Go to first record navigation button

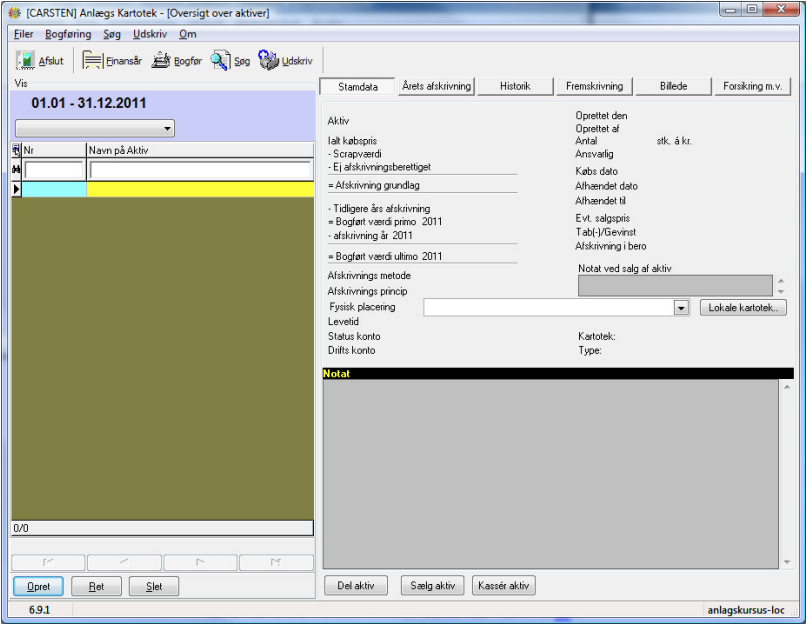48,562
